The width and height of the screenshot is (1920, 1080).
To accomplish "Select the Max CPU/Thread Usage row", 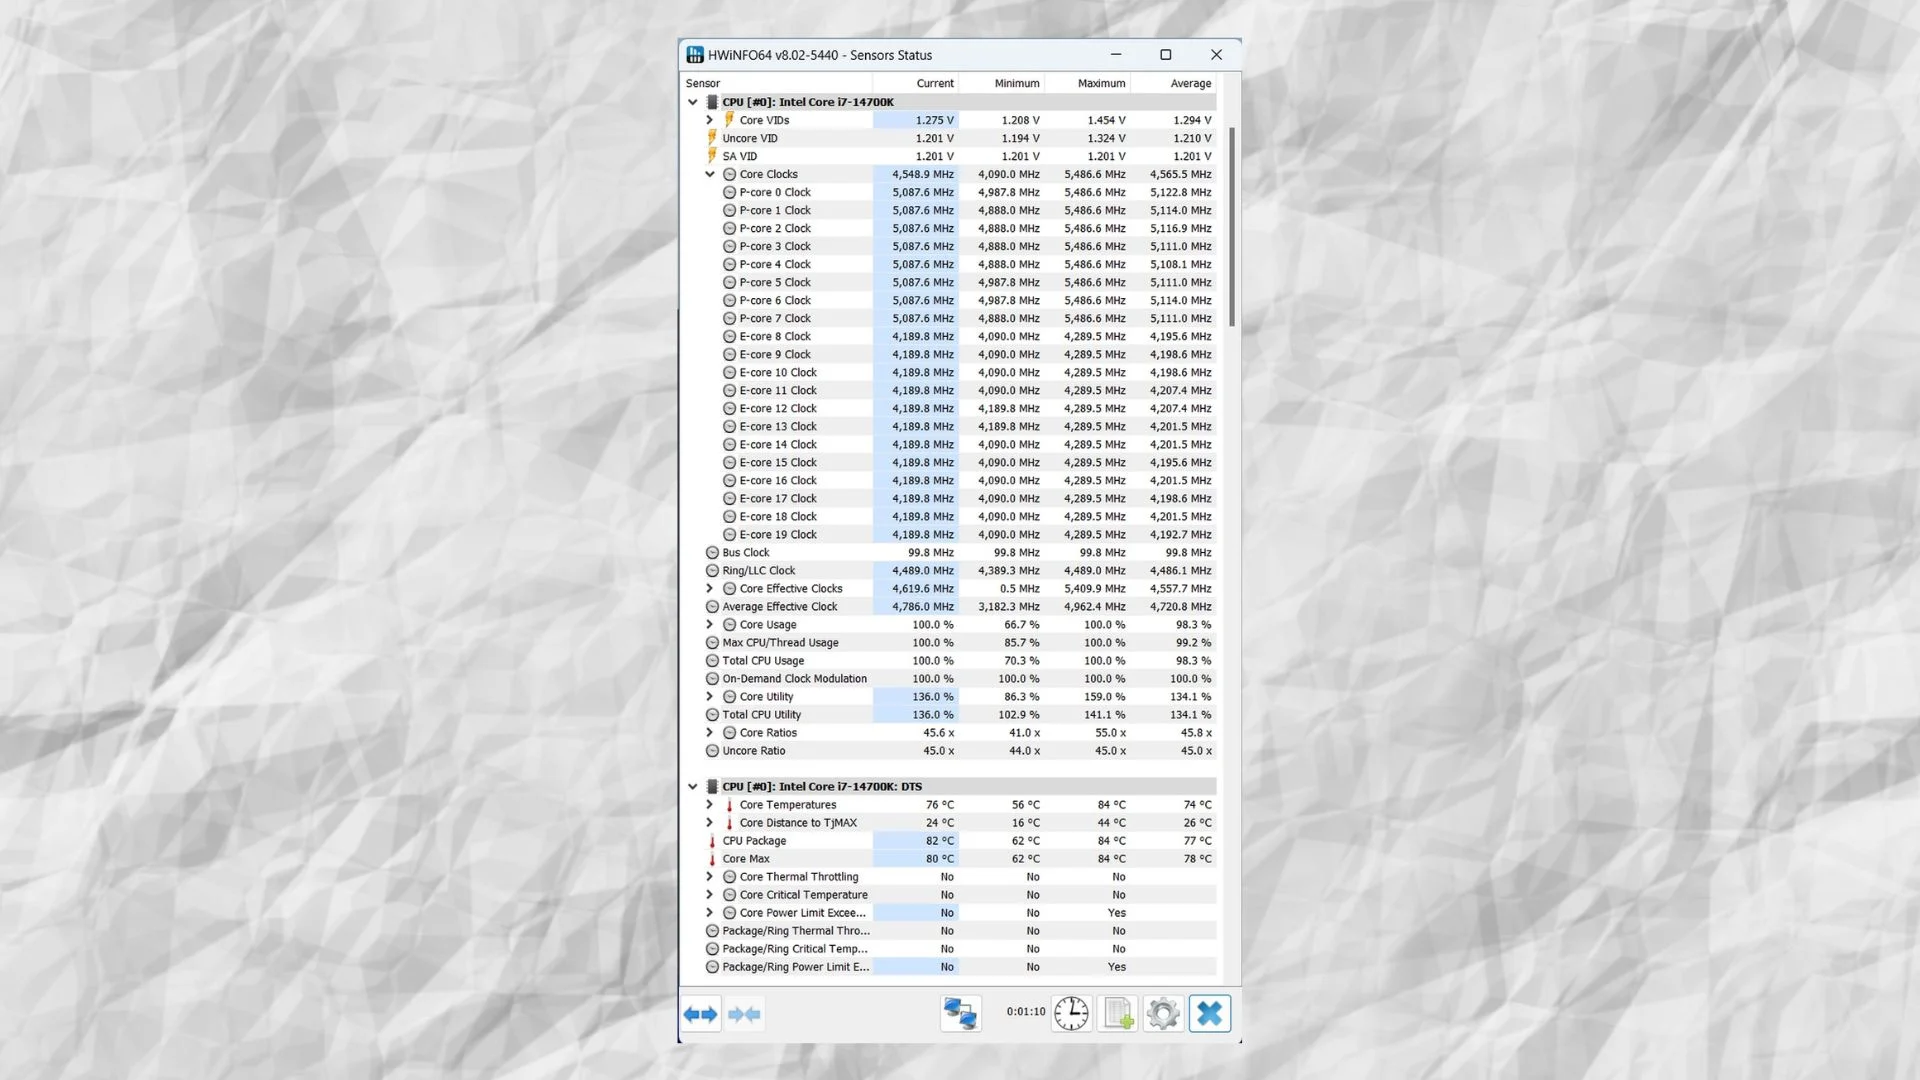I will point(949,643).
